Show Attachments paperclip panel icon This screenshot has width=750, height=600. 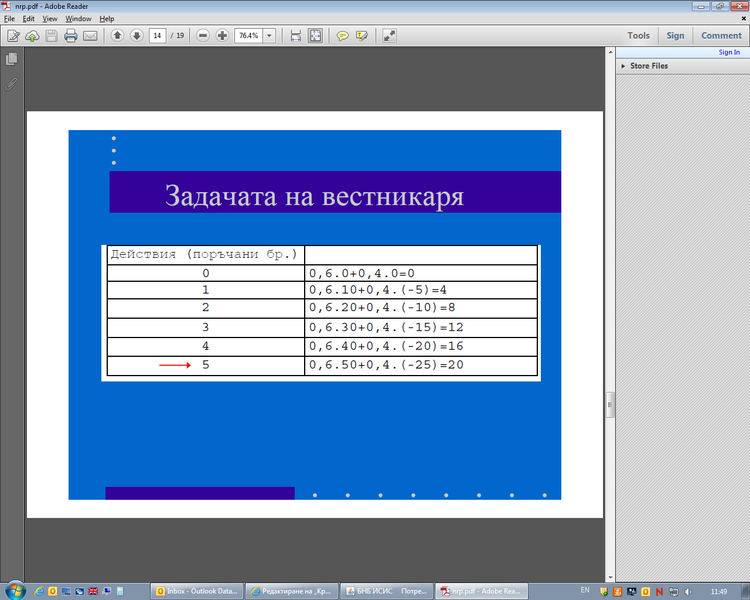point(11,84)
